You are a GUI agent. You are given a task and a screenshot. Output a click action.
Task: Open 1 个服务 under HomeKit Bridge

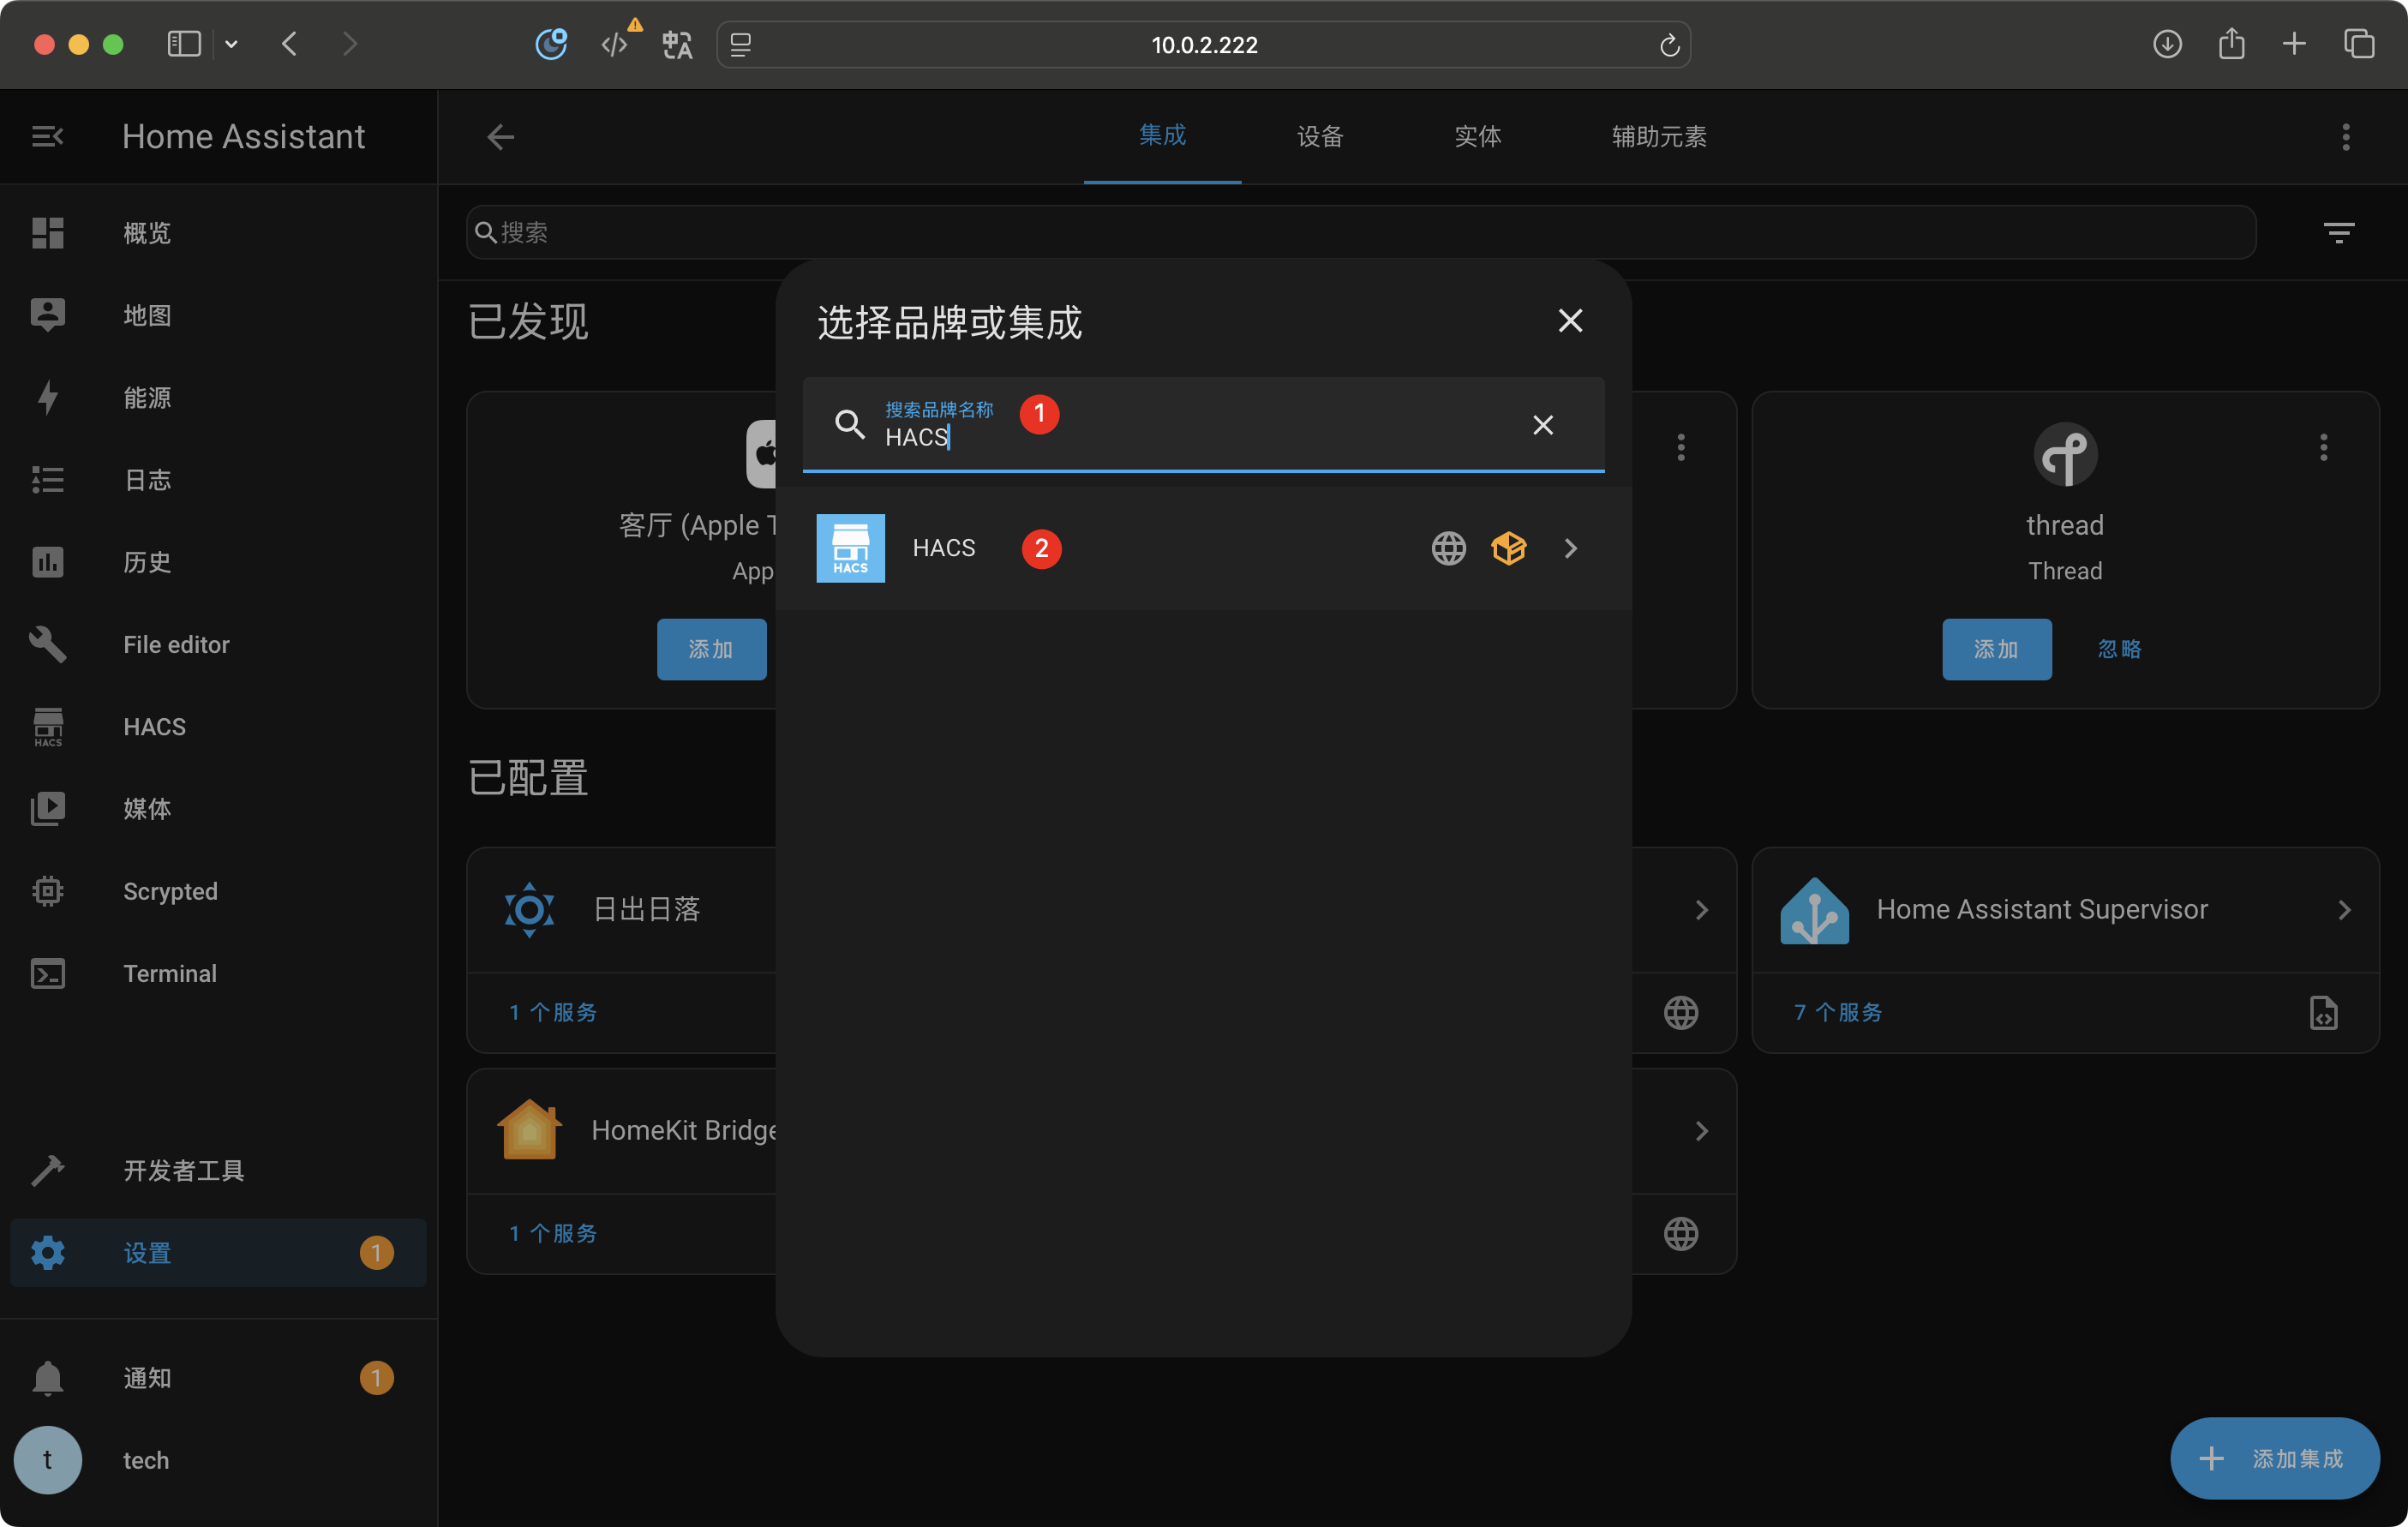coord(553,1233)
